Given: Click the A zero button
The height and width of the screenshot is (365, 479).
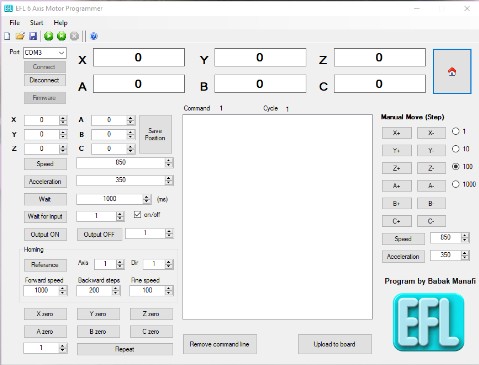Looking at the screenshot, I should pyautogui.click(x=45, y=332).
